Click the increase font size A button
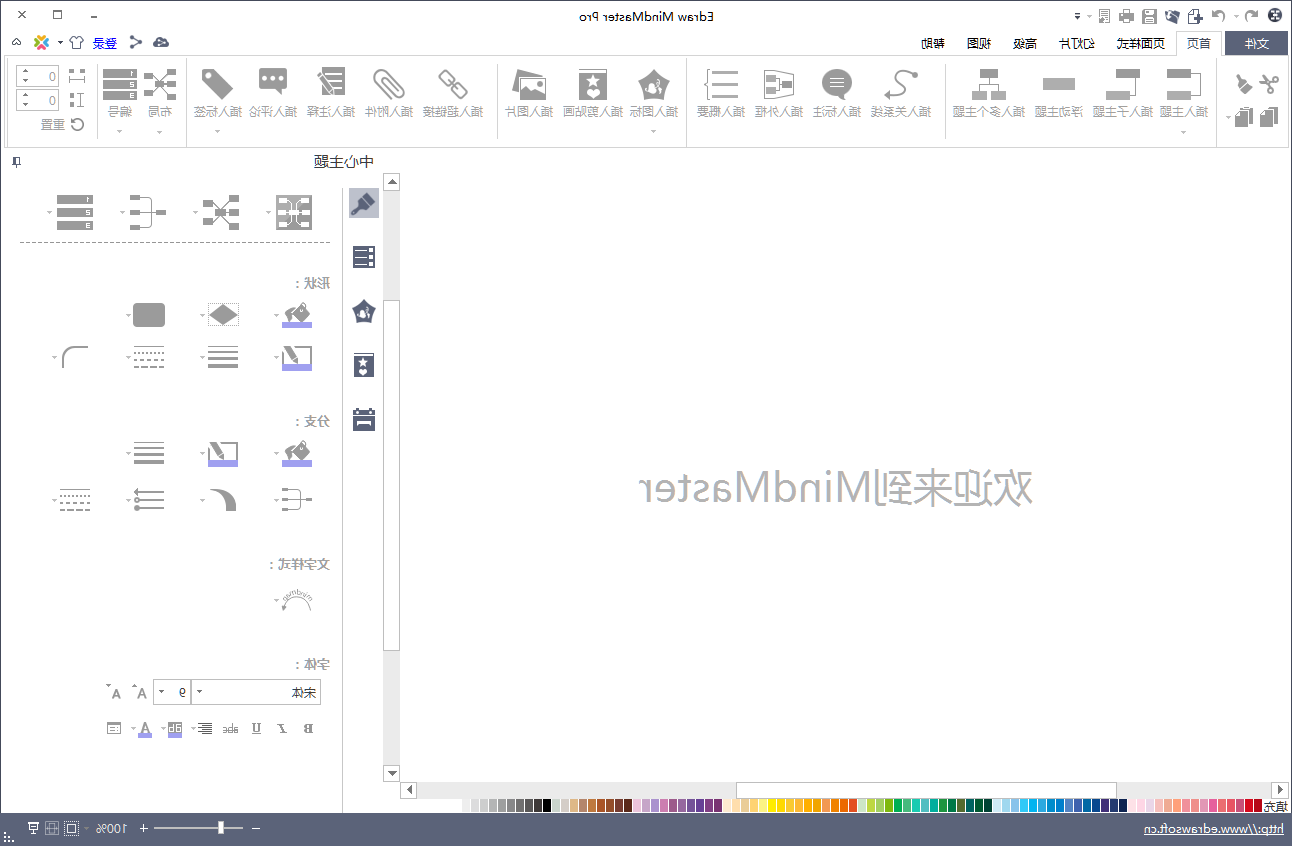Image resolution: width=1292 pixels, height=846 pixels. [142, 692]
